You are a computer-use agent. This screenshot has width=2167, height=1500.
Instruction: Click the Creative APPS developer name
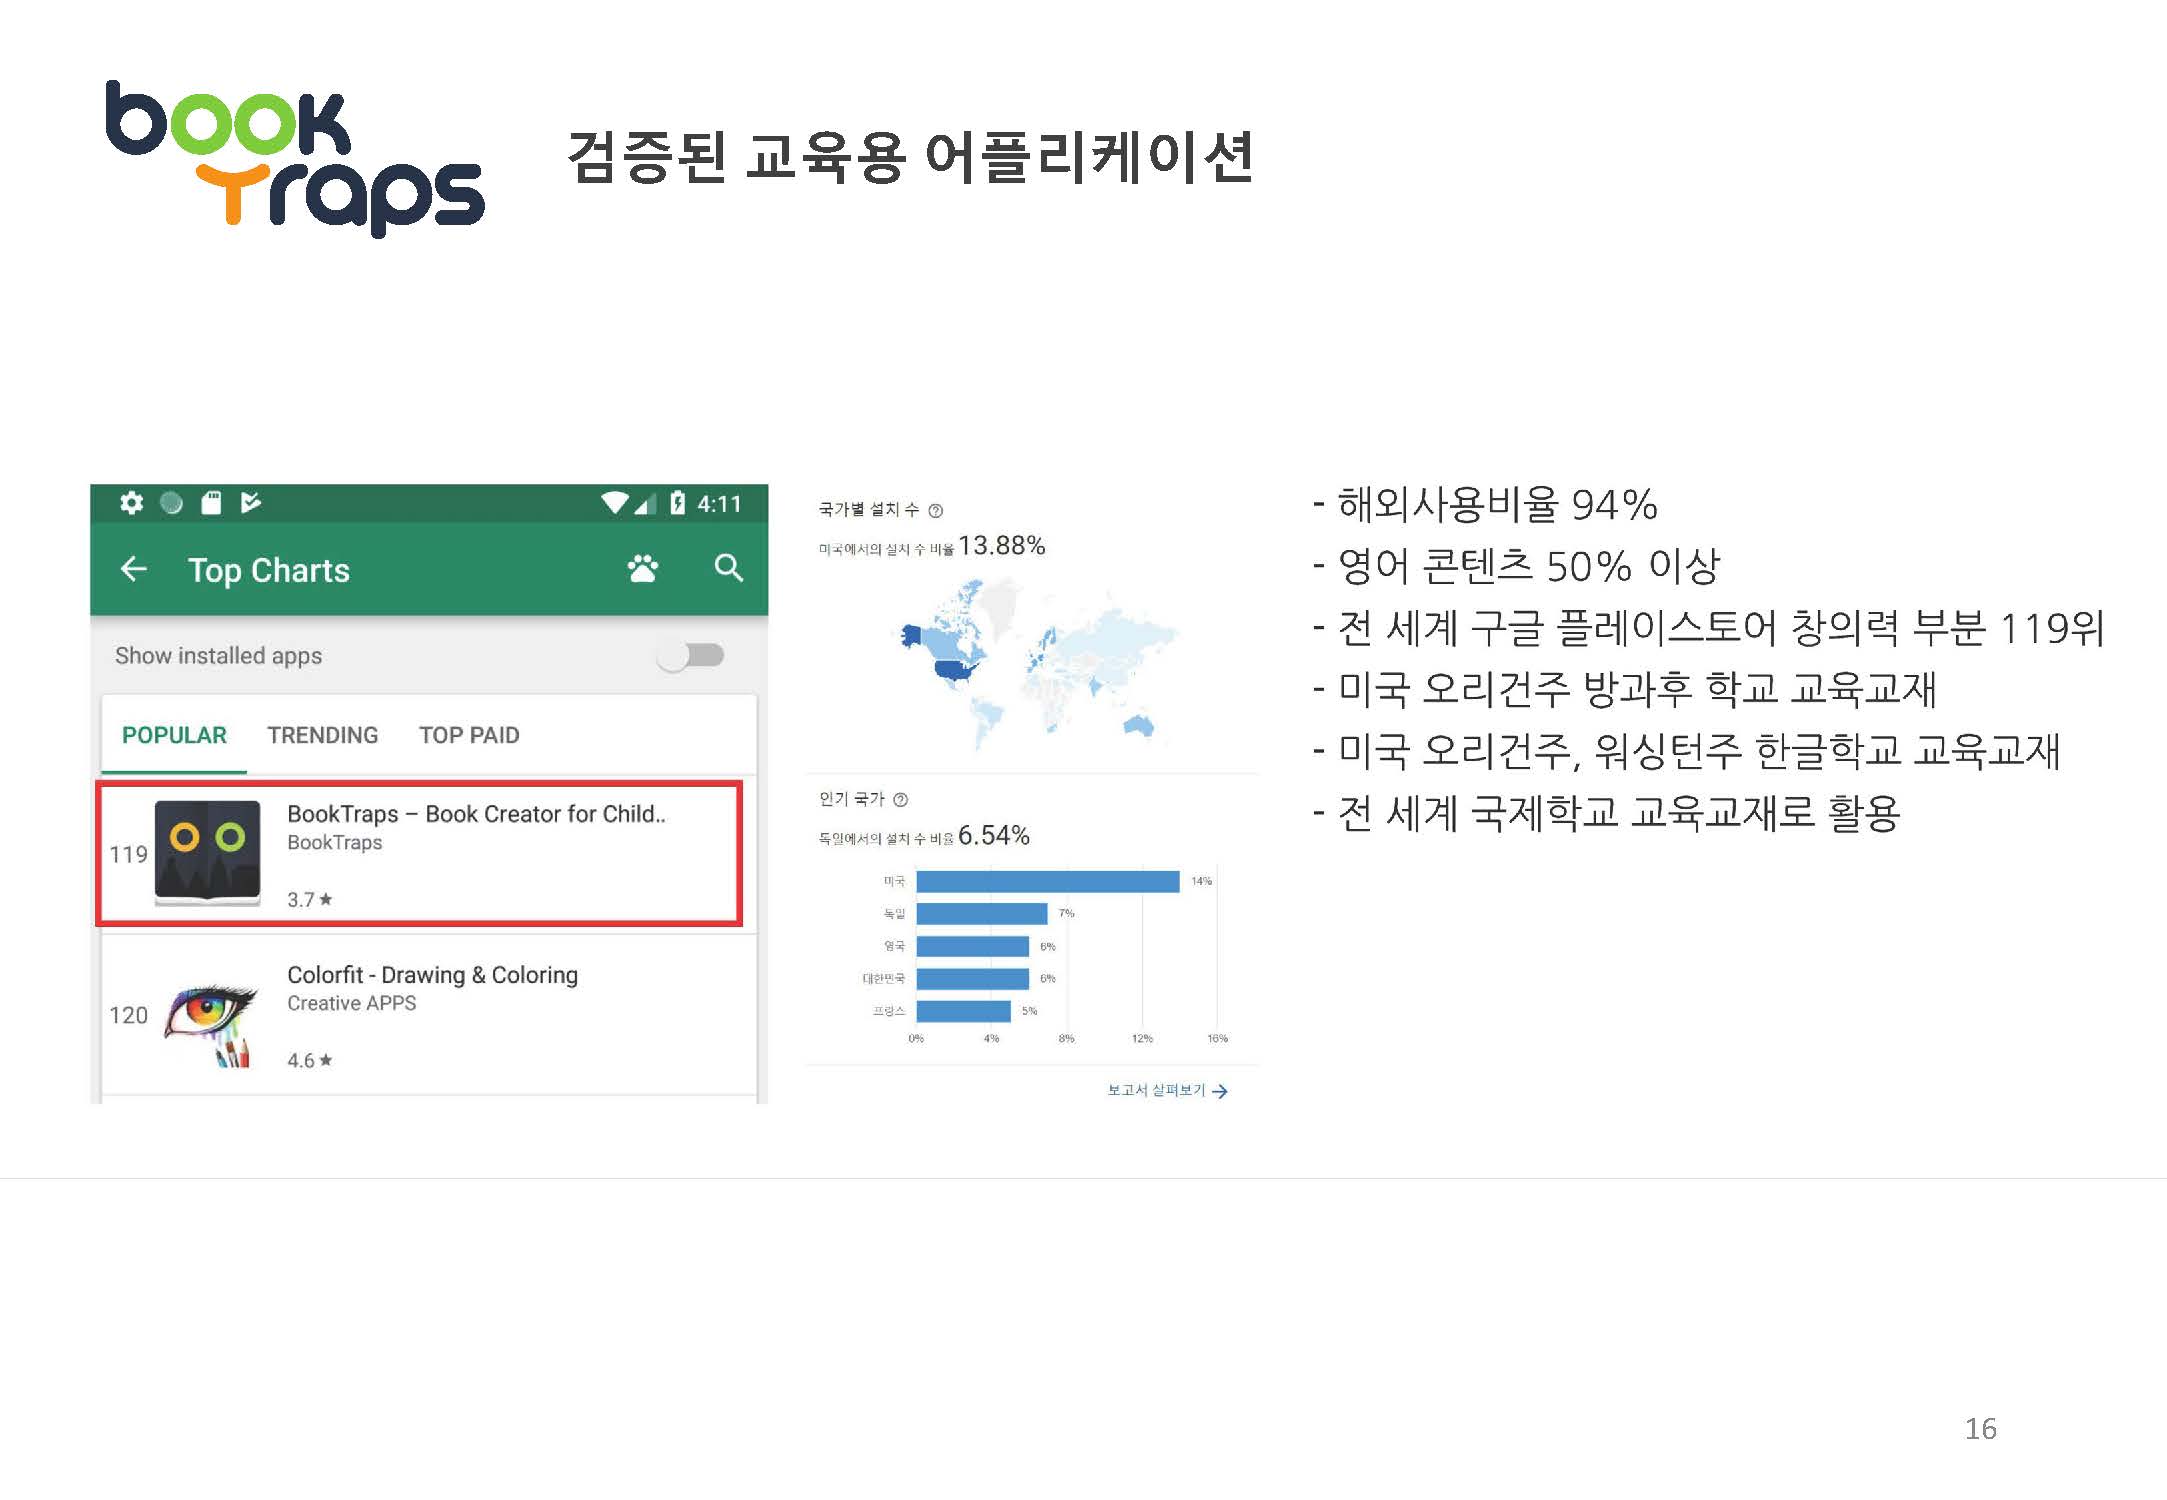[x=352, y=1003]
